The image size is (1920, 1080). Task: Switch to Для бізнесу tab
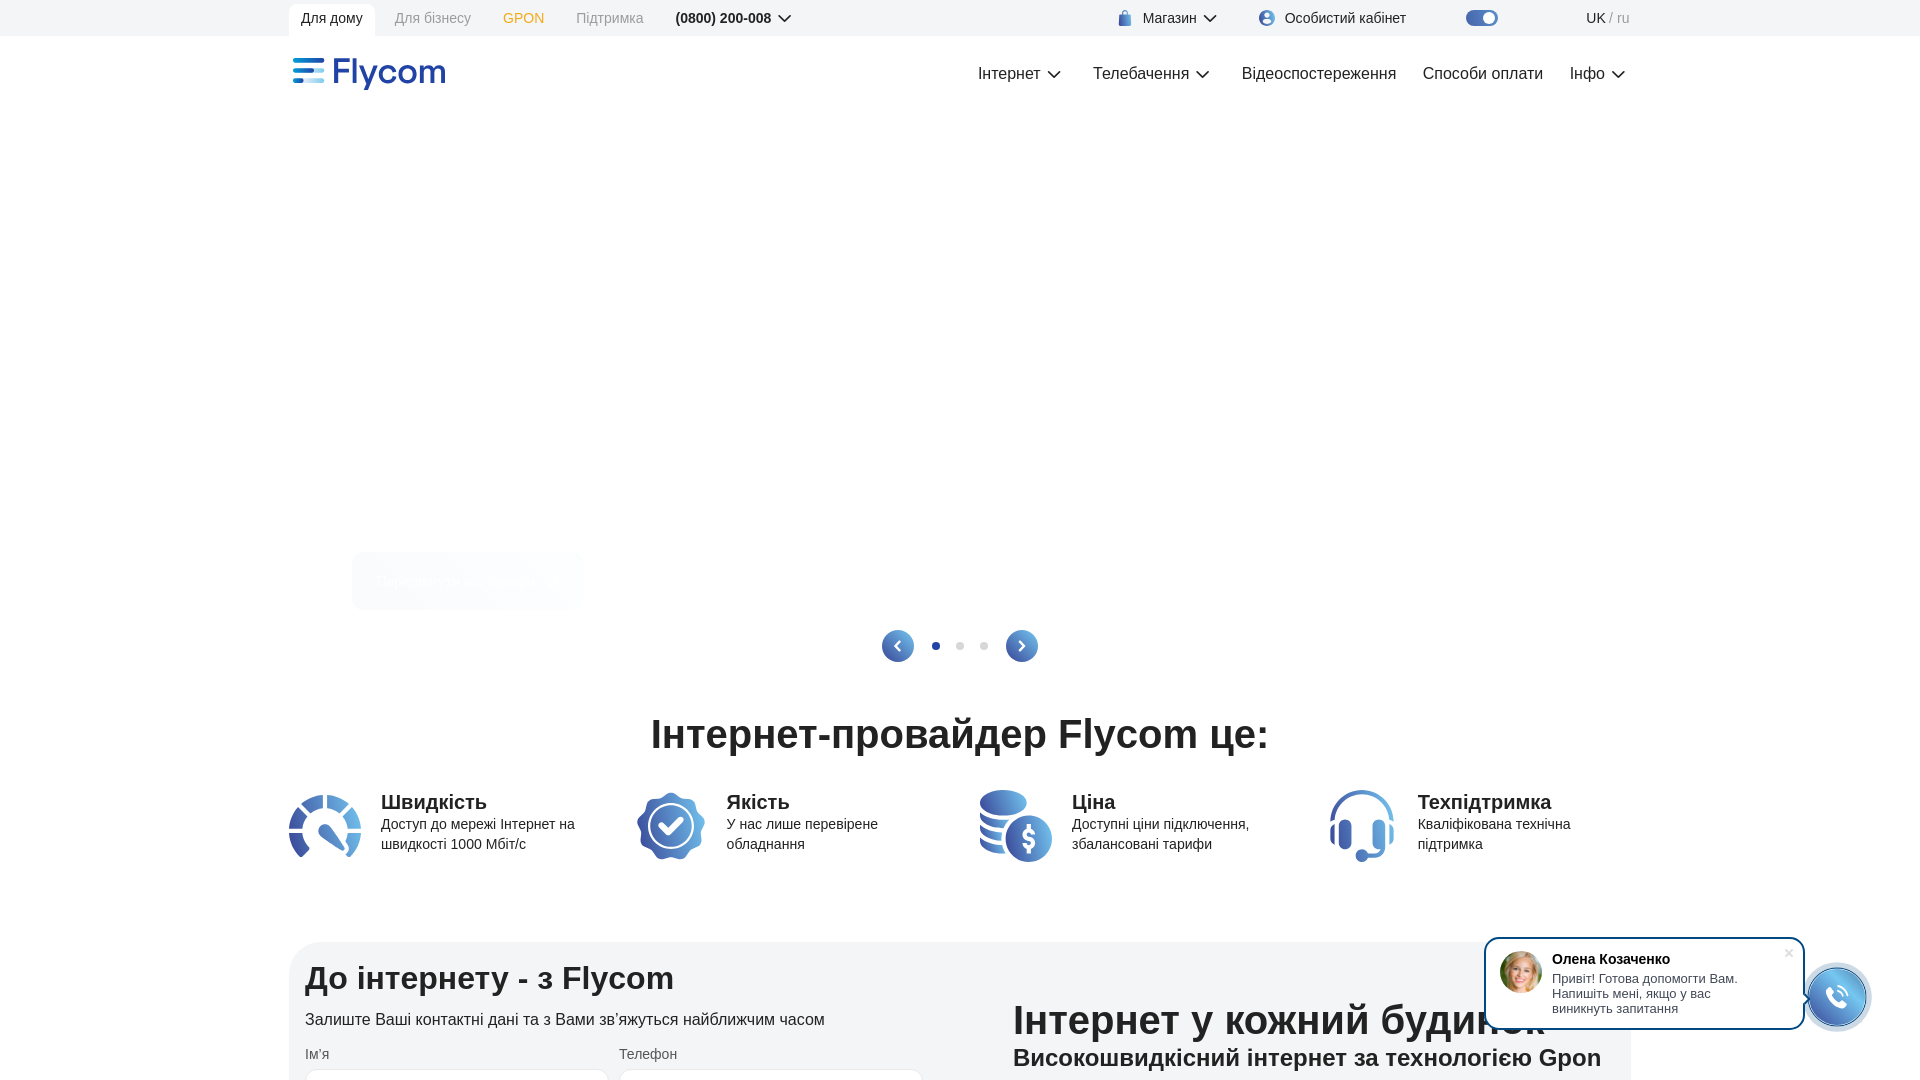click(x=433, y=18)
